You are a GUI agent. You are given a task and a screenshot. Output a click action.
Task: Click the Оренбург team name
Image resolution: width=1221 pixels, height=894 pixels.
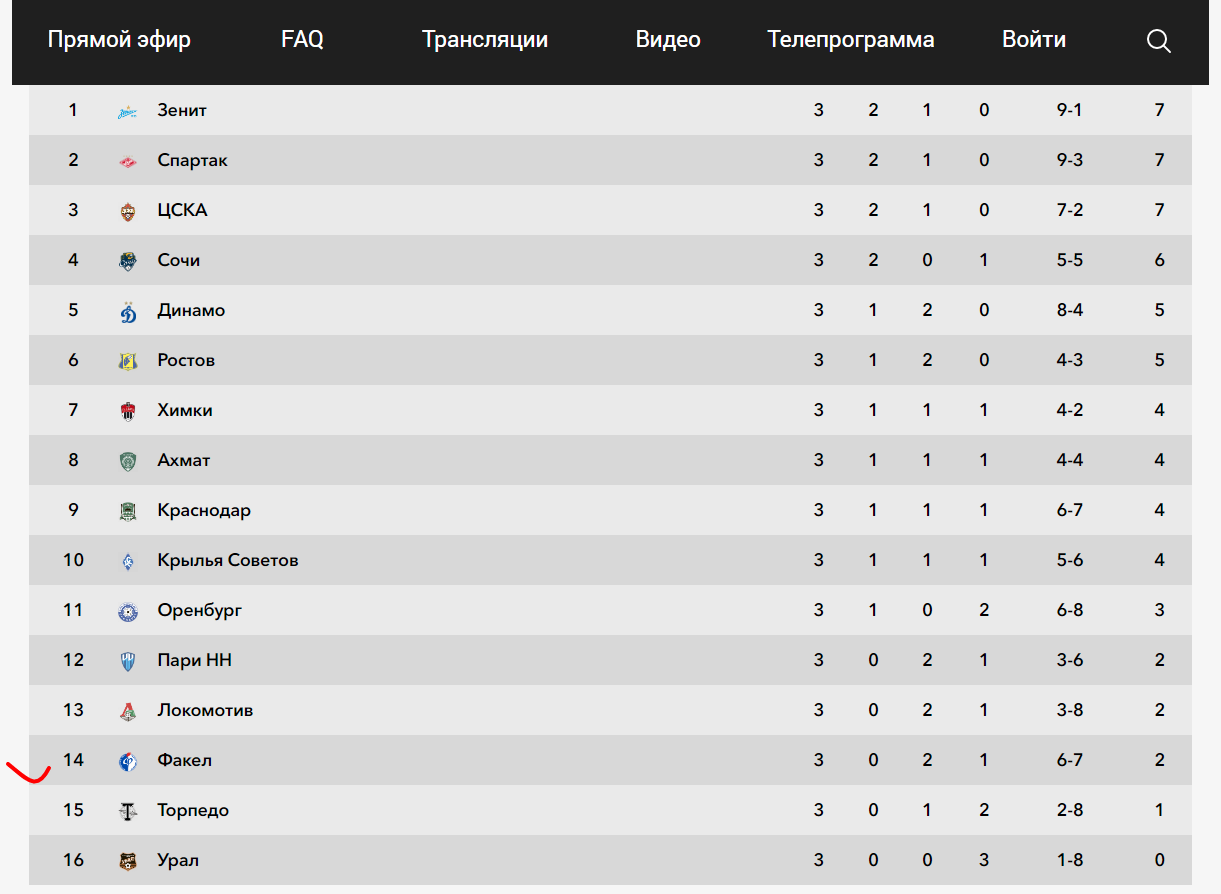click(x=200, y=610)
